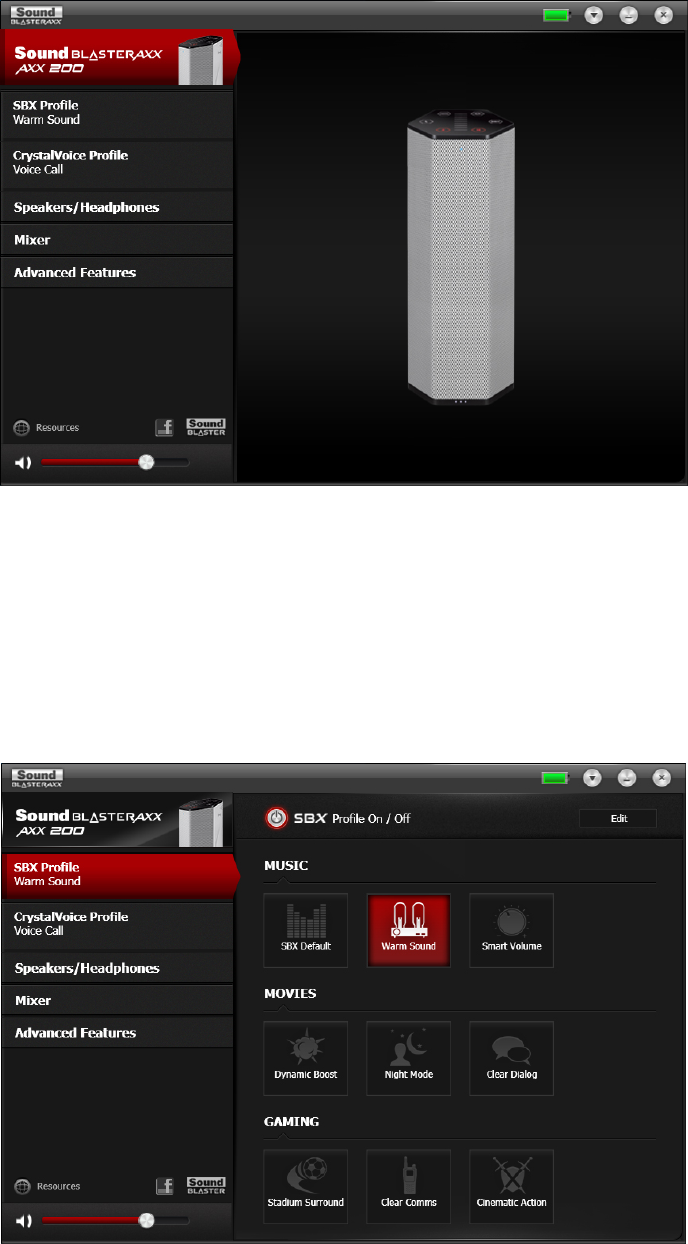Image resolution: width=688 pixels, height=1244 pixels.
Task: Select Warm Sound profile tile
Action: 408,930
